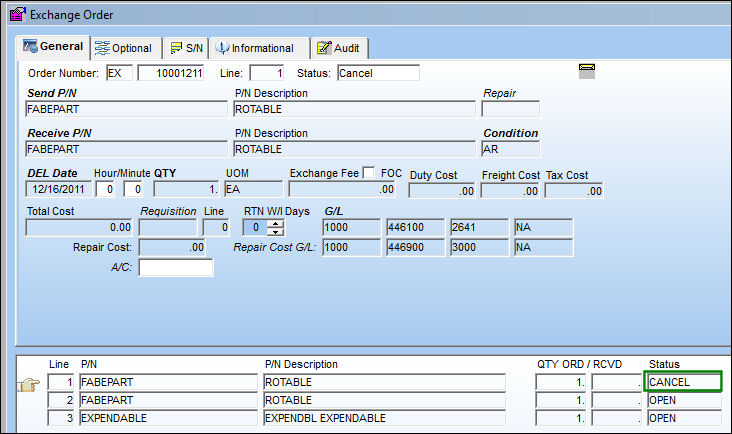The image size is (732, 434).
Task: Click line number 3 cell
Action: pos(61,418)
